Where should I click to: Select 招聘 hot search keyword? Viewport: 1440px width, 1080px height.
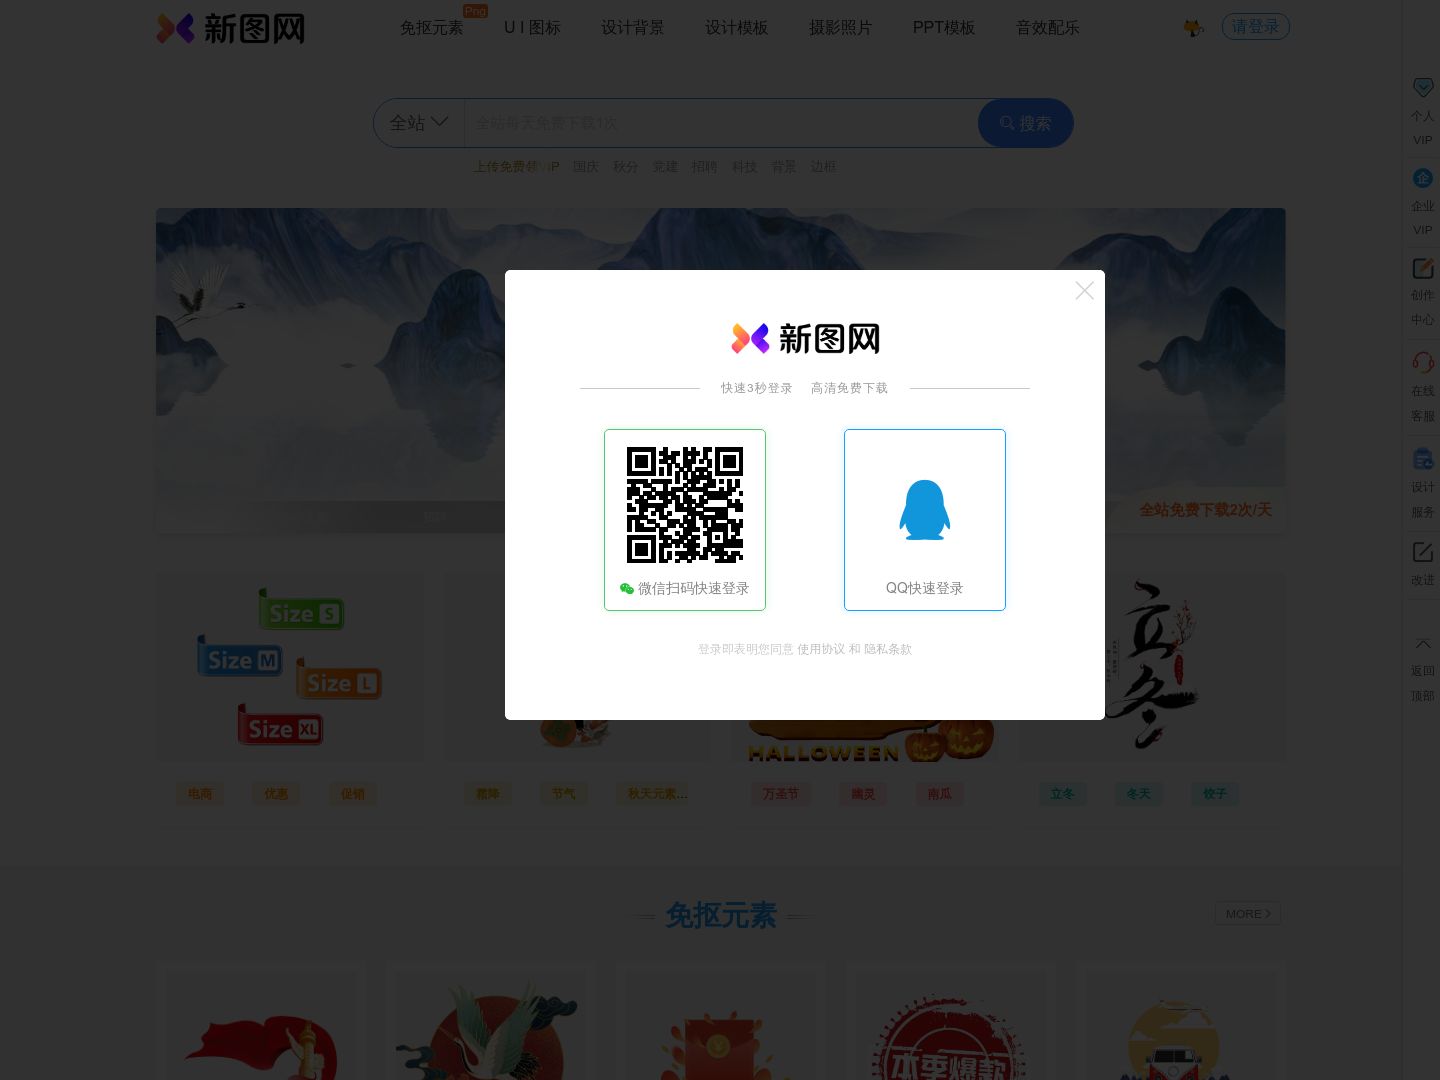704,167
